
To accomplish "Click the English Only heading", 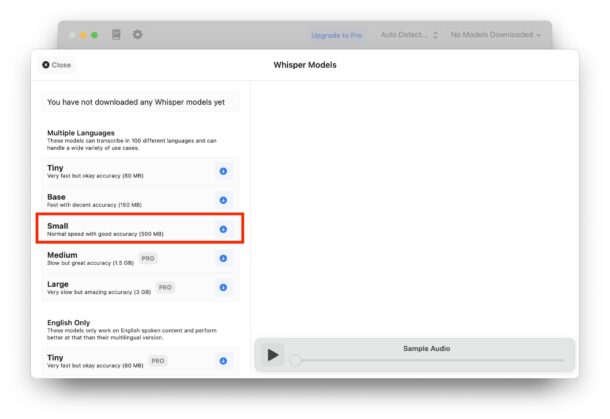I will [68, 323].
